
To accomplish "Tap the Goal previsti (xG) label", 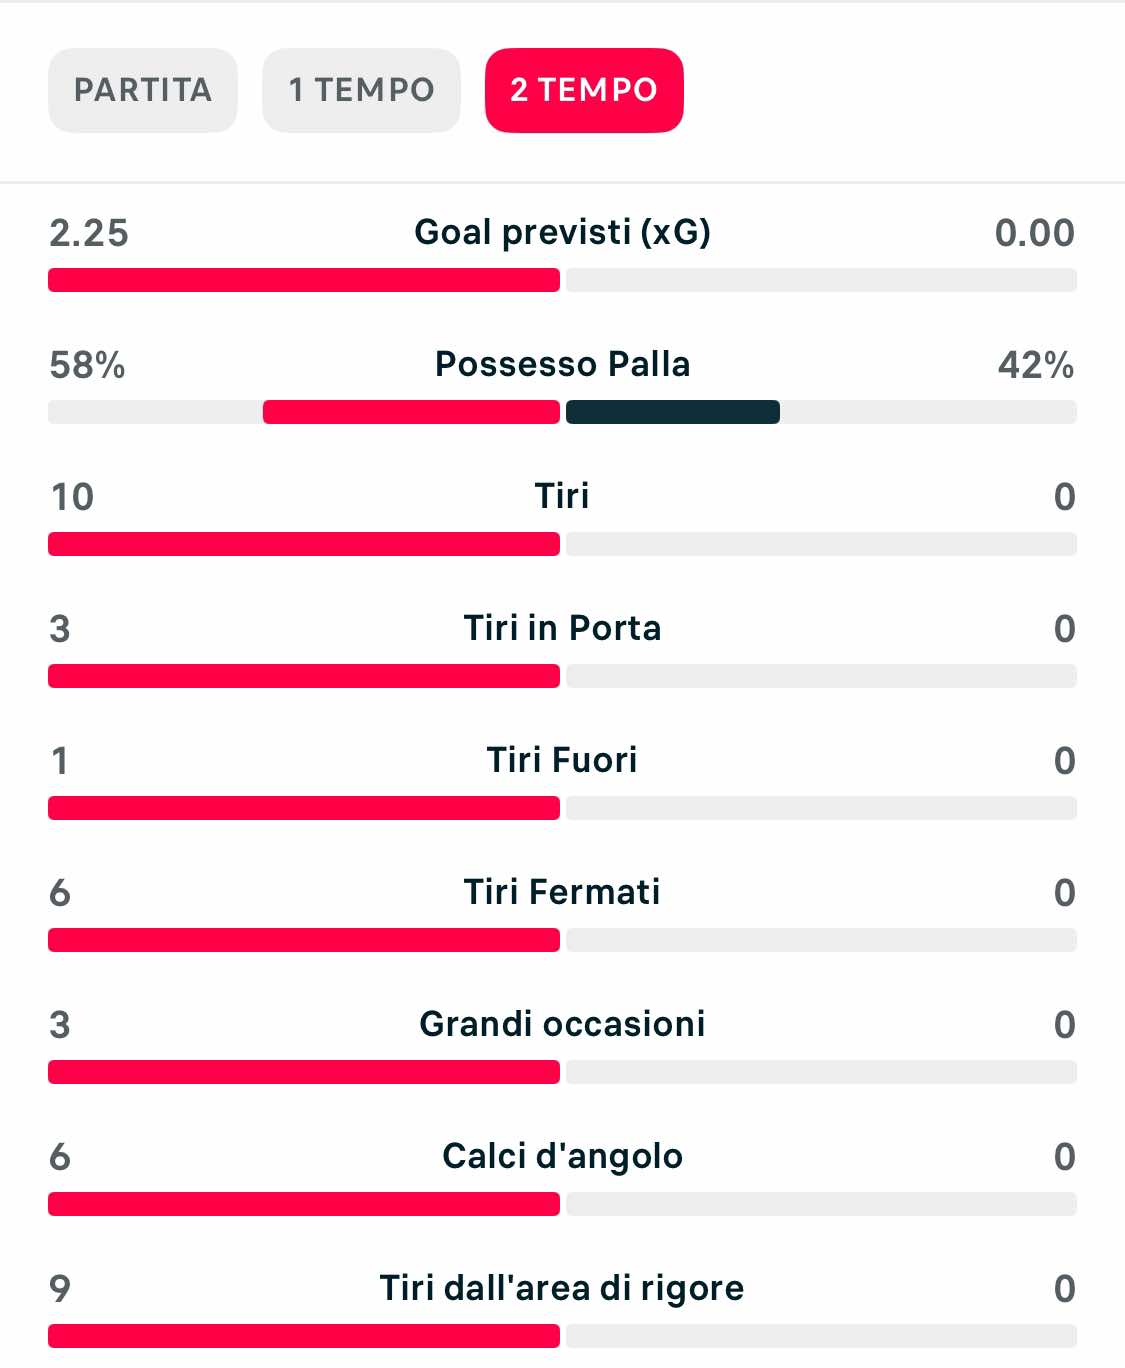I will point(562,232).
